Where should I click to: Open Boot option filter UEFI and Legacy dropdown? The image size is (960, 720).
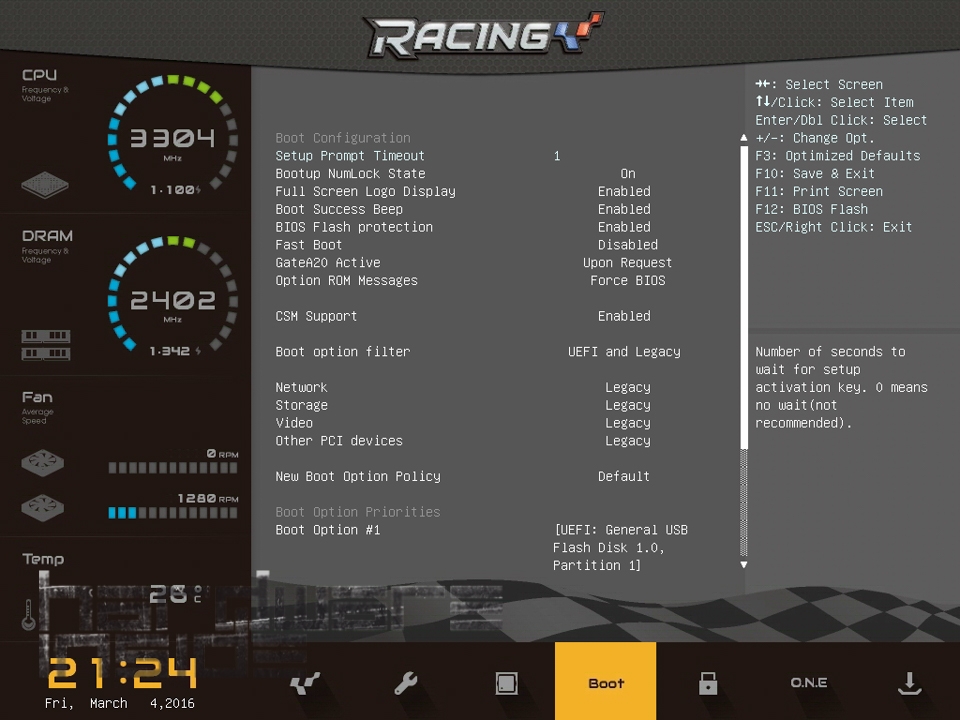pos(624,352)
